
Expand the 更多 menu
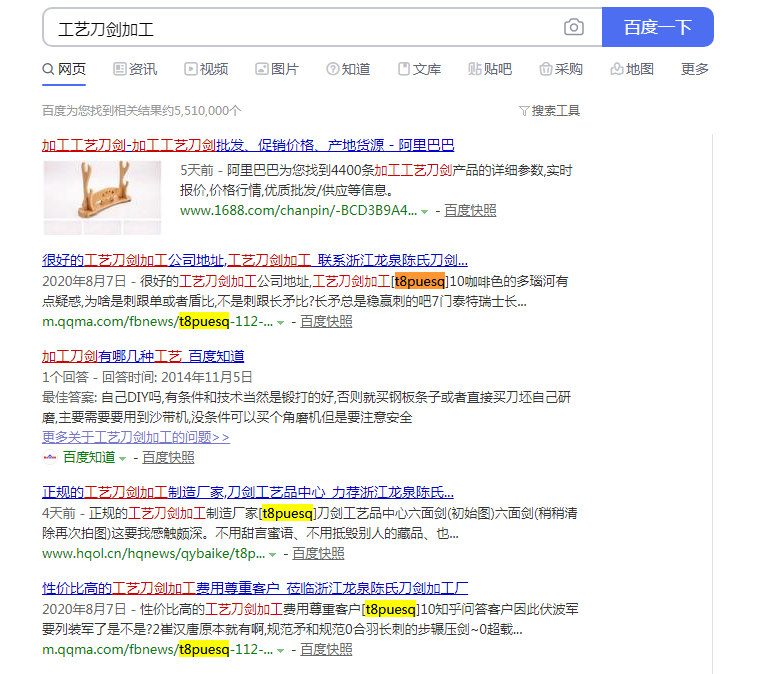pos(694,69)
